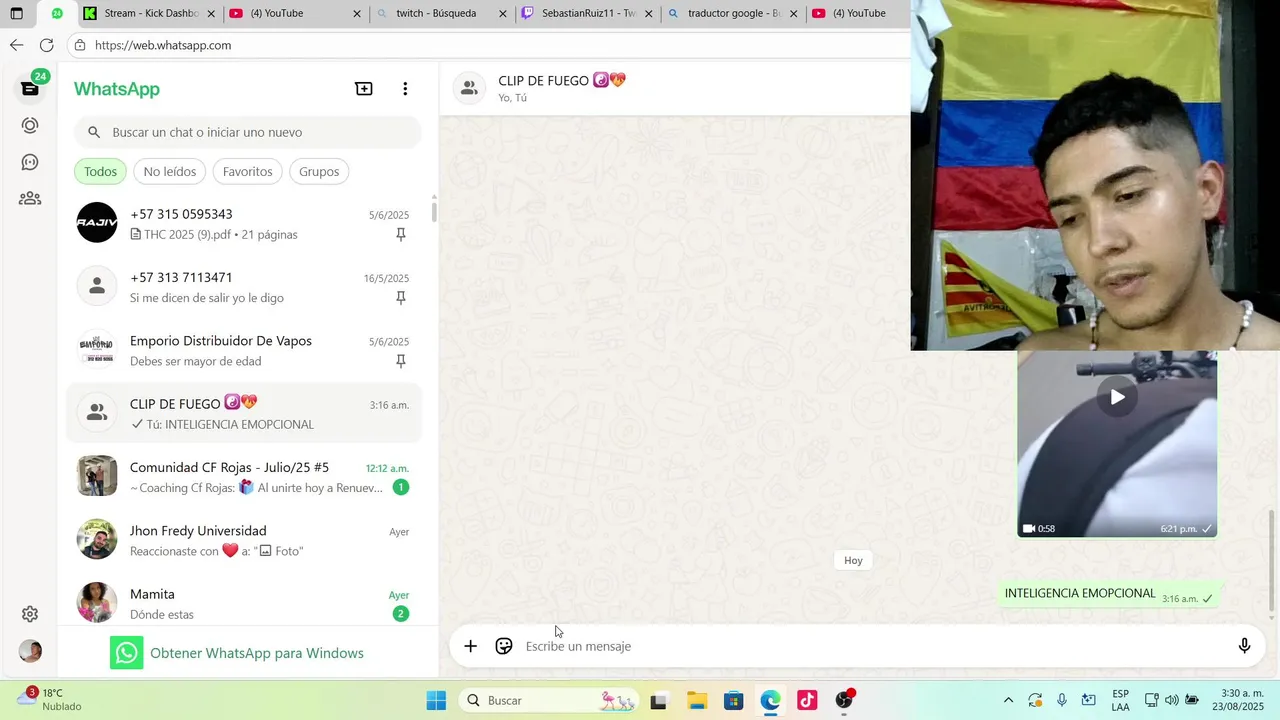Open the Status icon in the sidebar
The height and width of the screenshot is (720, 1280).
coord(30,126)
